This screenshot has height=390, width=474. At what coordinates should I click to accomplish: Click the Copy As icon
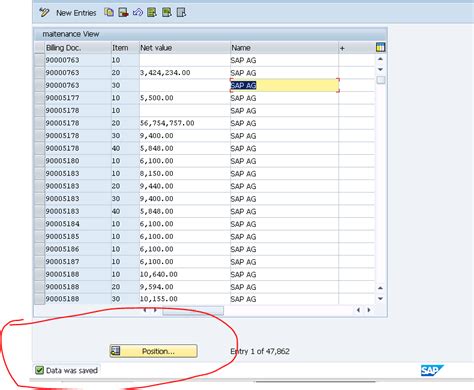[x=109, y=13]
